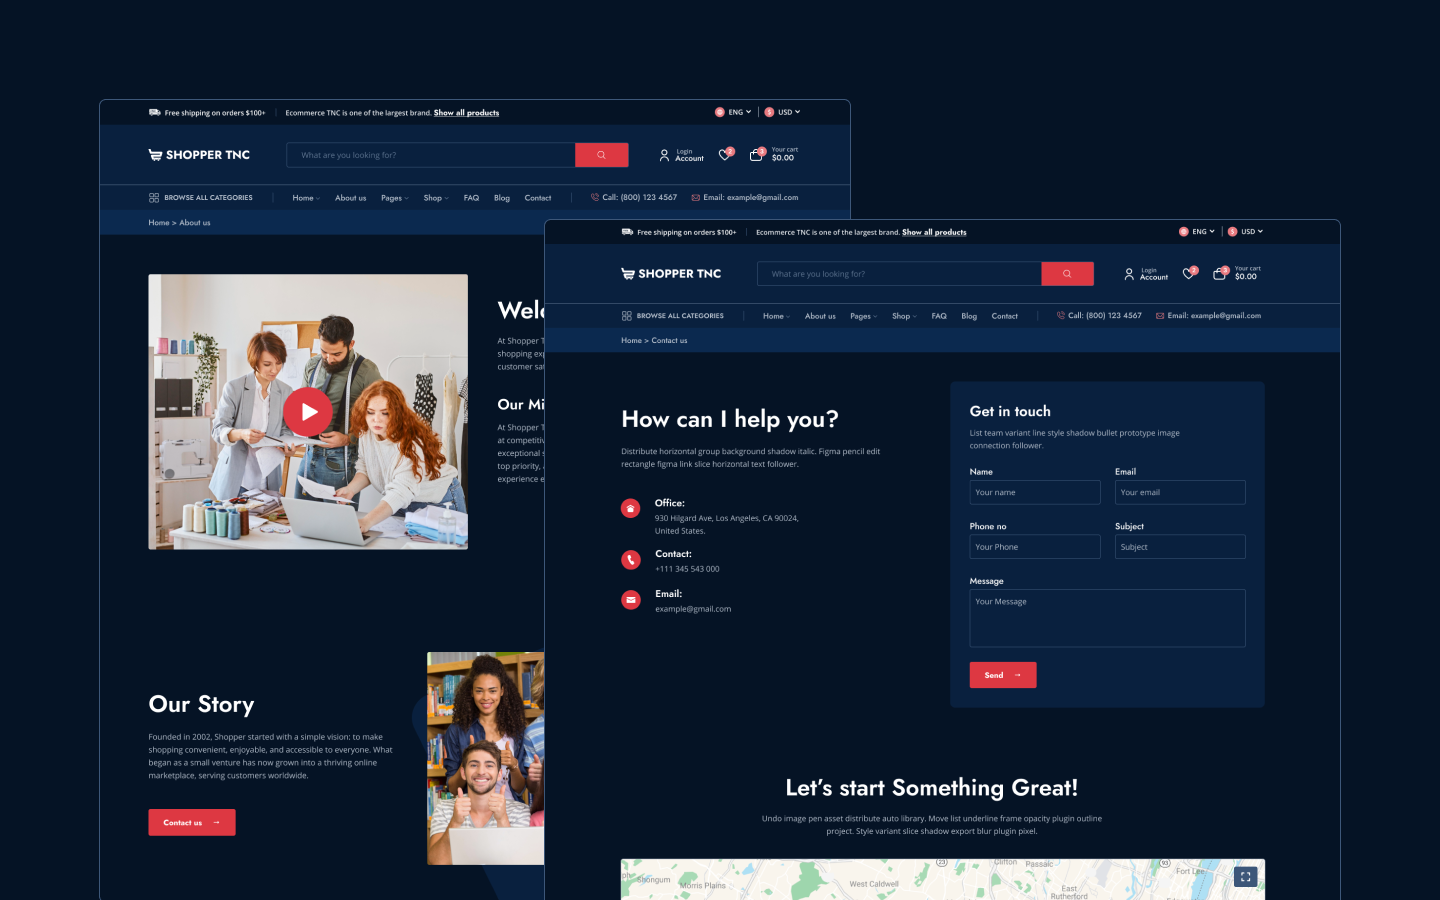The width and height of the screenshot is (1440, 900).
Task: Open the wishlist heart icon
Action: click(x=1188, y=273)
